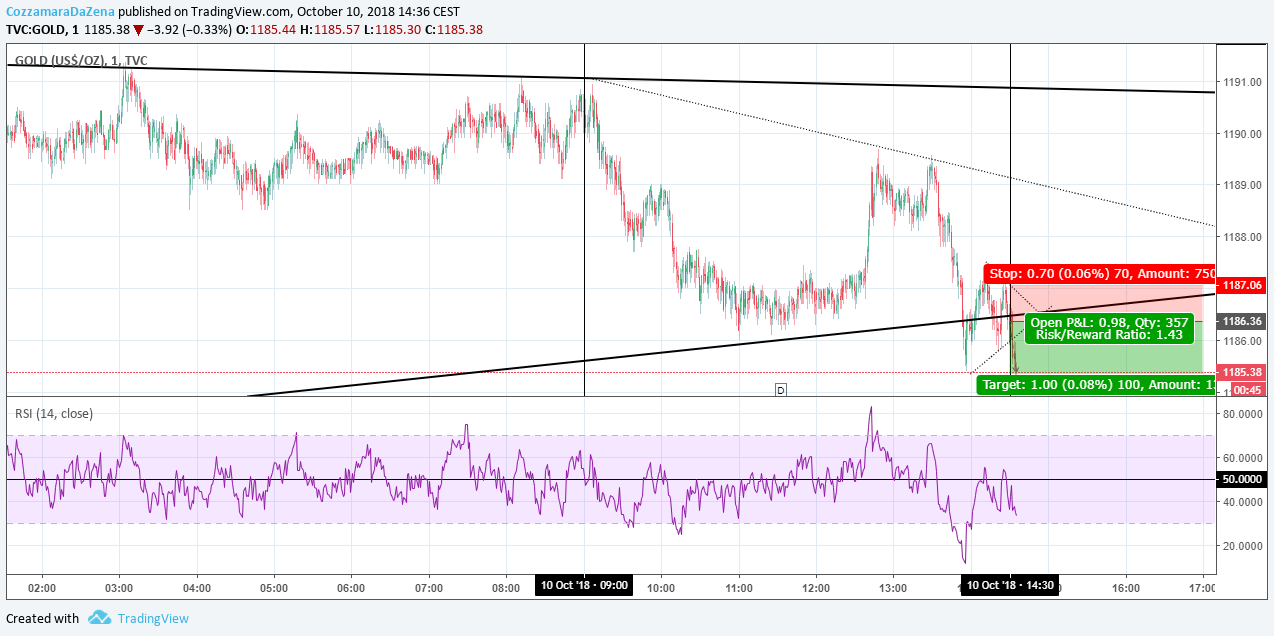Click the 1190.00 price scale value
Screen dimensions: 1274x636
(x=1240, y=134)
